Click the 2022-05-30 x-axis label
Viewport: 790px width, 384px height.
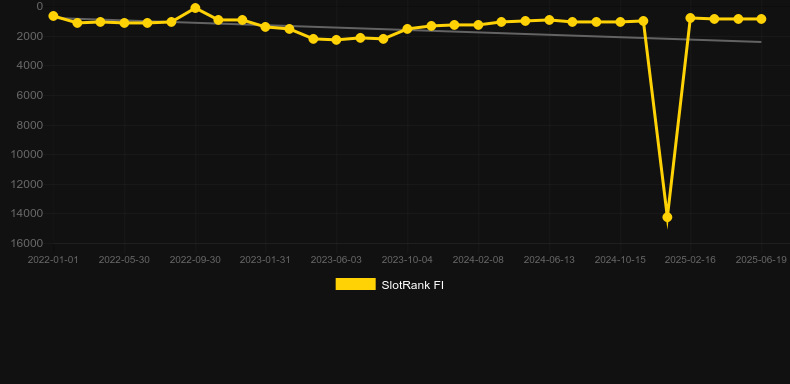[124, 260]
